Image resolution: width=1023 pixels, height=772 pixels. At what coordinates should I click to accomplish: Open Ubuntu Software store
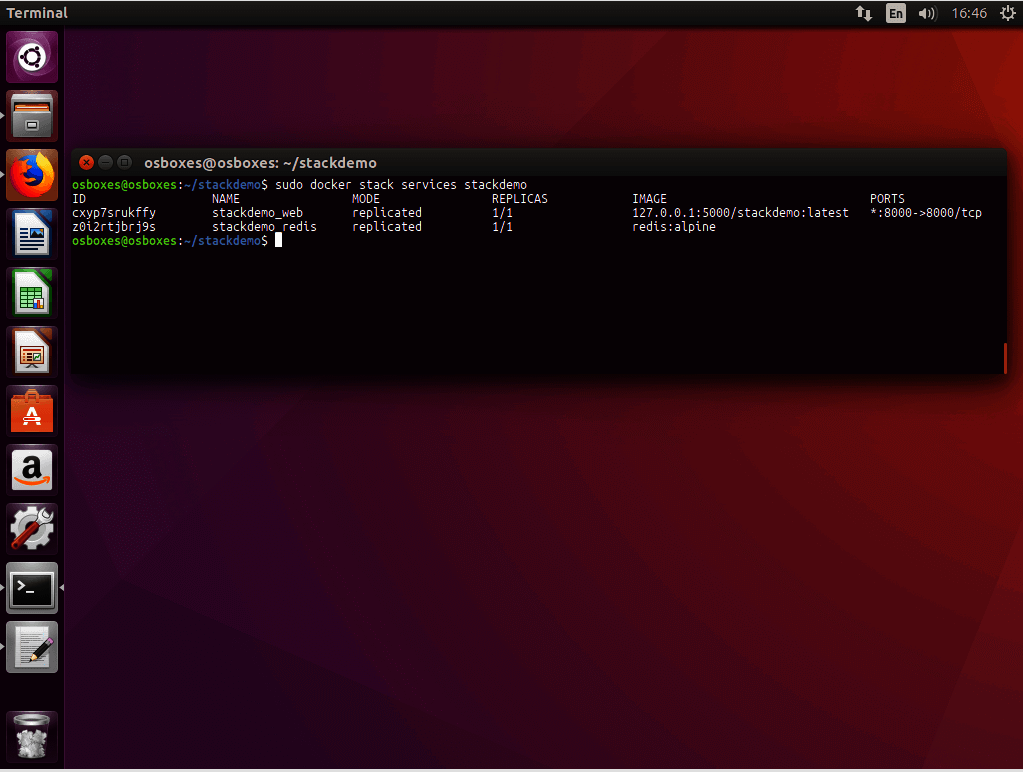click(32, 411)
